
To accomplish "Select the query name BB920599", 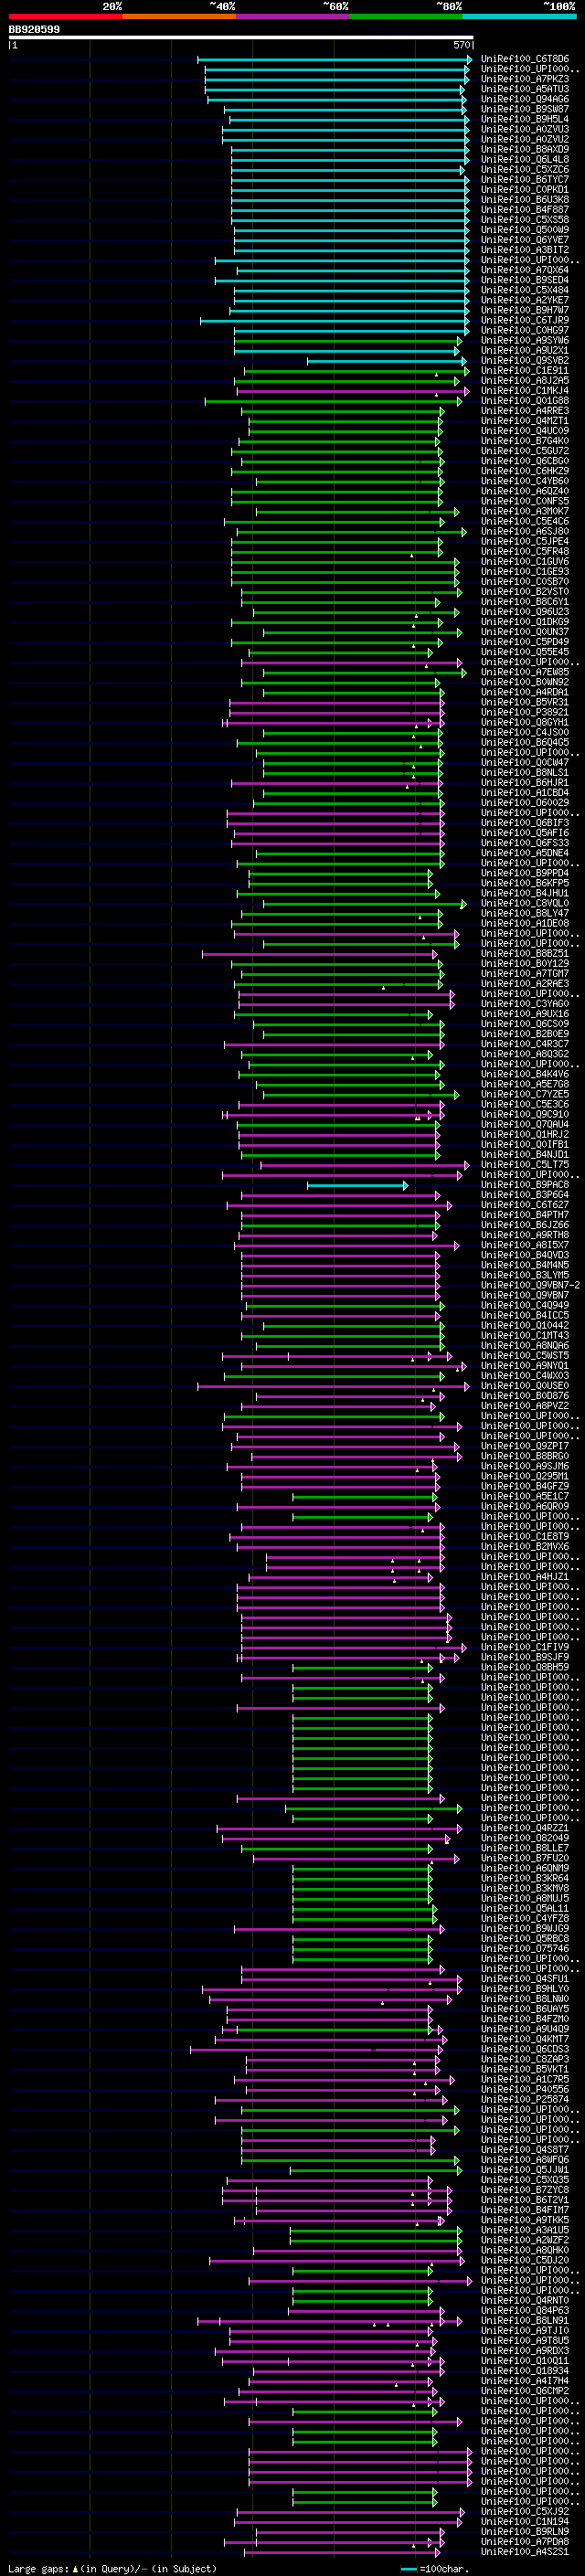I will [34, 30].
